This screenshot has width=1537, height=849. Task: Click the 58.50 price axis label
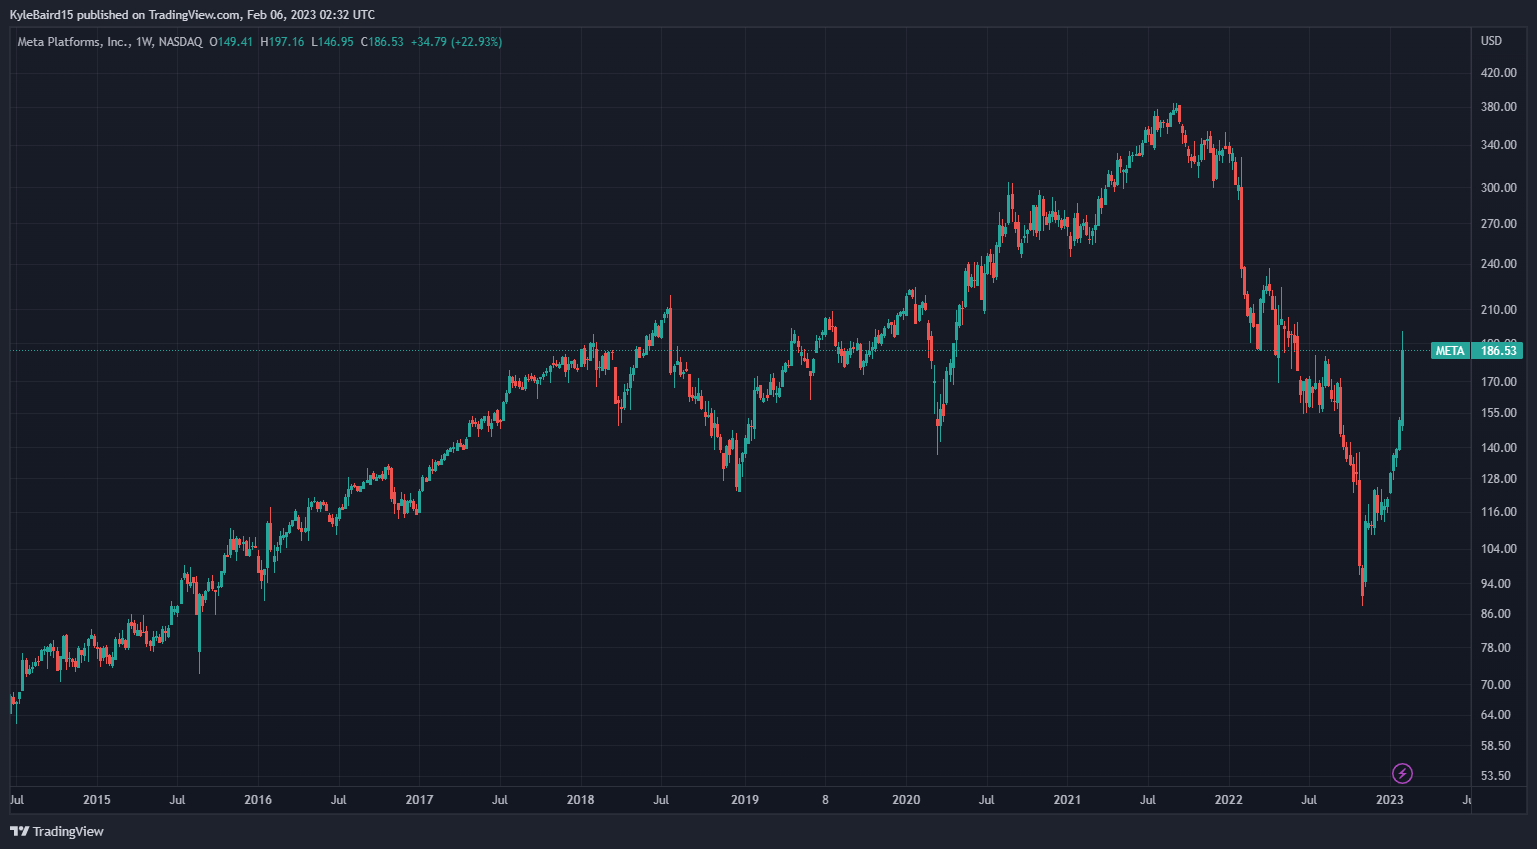coord(1498,746)
